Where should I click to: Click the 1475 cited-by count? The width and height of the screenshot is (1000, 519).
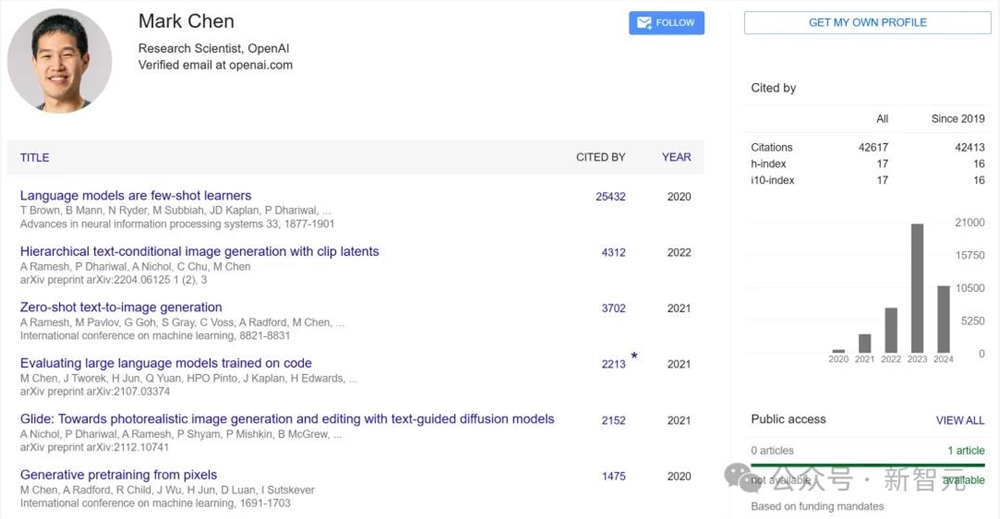(x=613, y=477)
